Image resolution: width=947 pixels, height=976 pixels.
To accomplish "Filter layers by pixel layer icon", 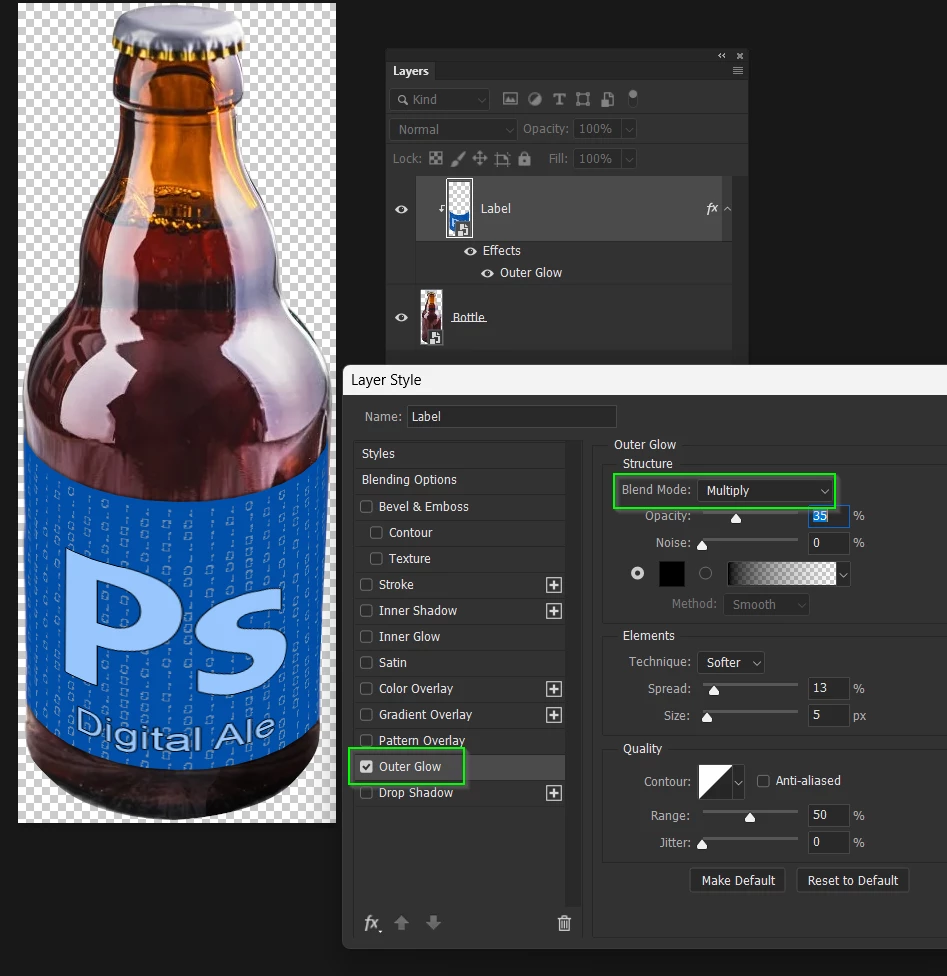I will (510, 99).
